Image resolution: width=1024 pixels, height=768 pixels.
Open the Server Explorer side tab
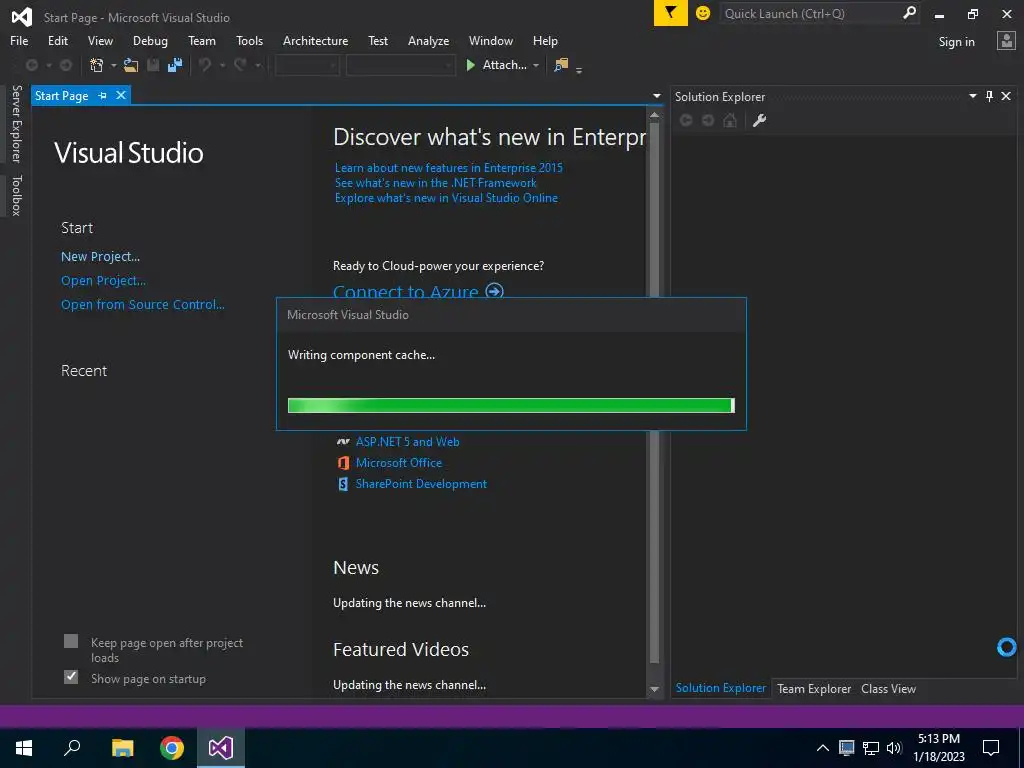tap(17, 123)
